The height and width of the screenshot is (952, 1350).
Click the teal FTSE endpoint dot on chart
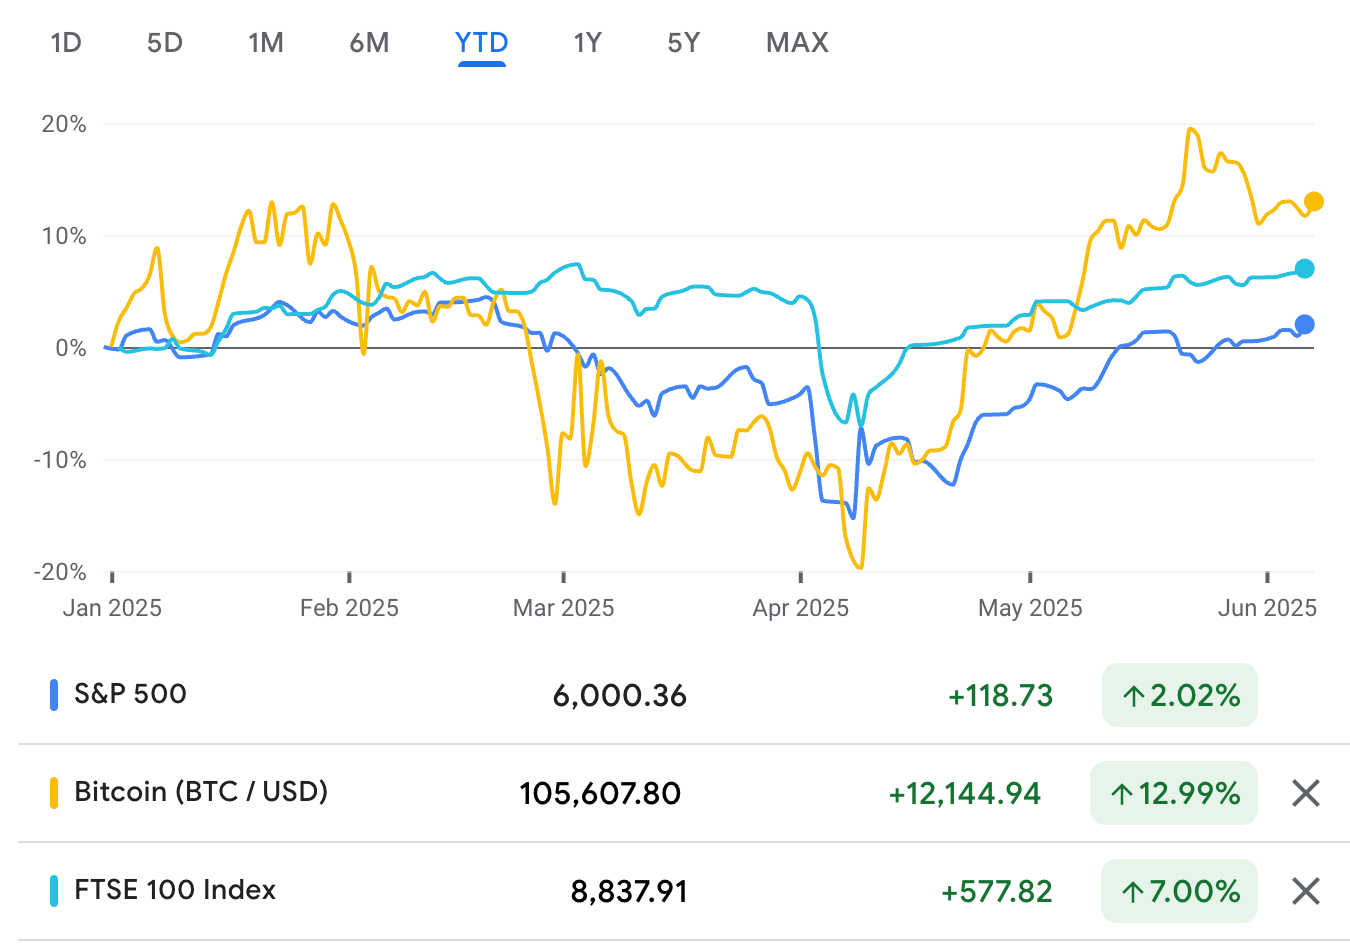click(x=1304, y=269)
